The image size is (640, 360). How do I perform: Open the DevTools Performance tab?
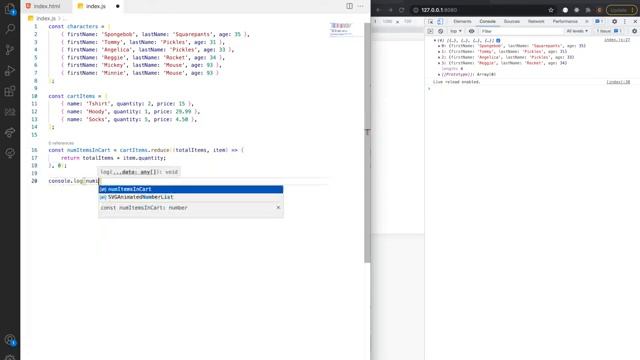[x=565, y=21]
